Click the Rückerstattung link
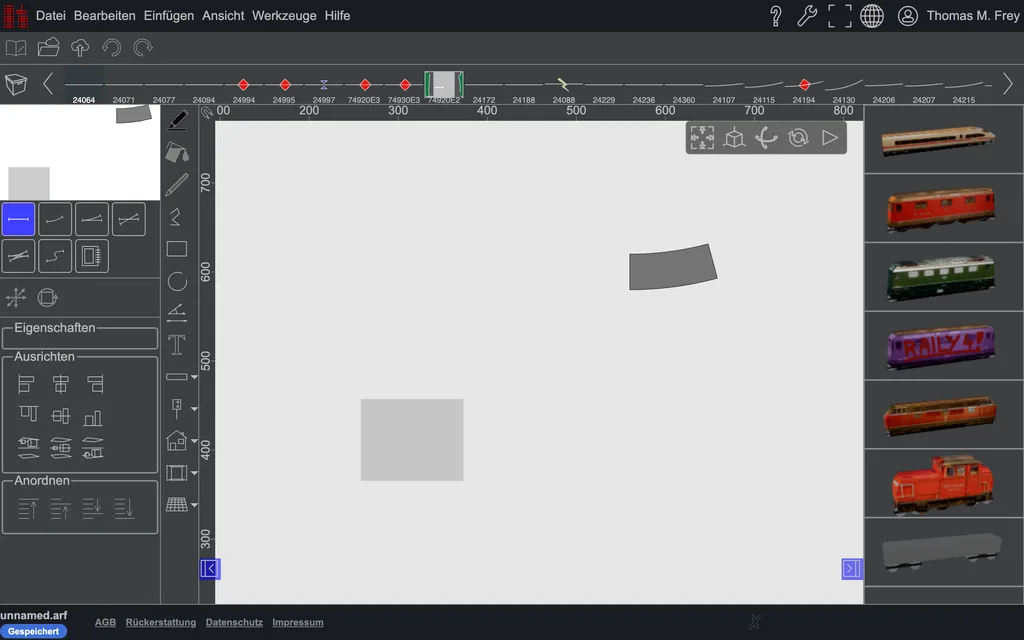 161,622
